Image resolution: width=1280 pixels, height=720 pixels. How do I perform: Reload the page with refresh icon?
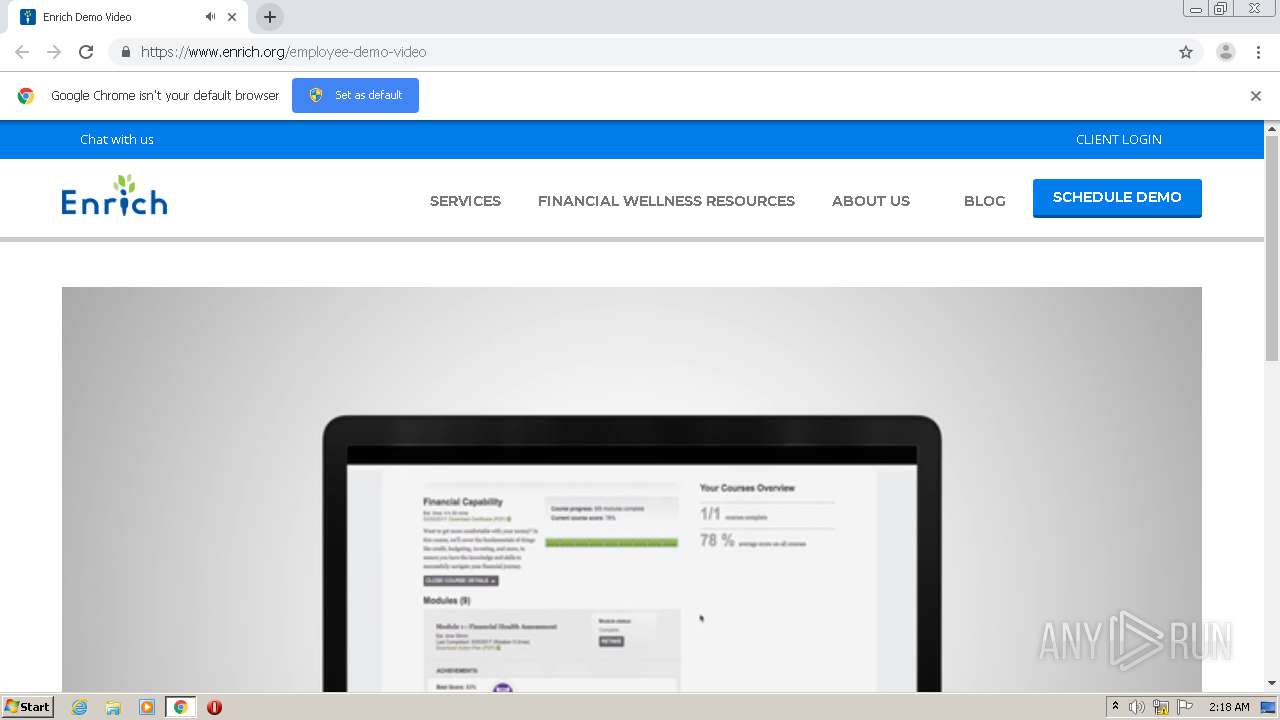pos(86,52)
